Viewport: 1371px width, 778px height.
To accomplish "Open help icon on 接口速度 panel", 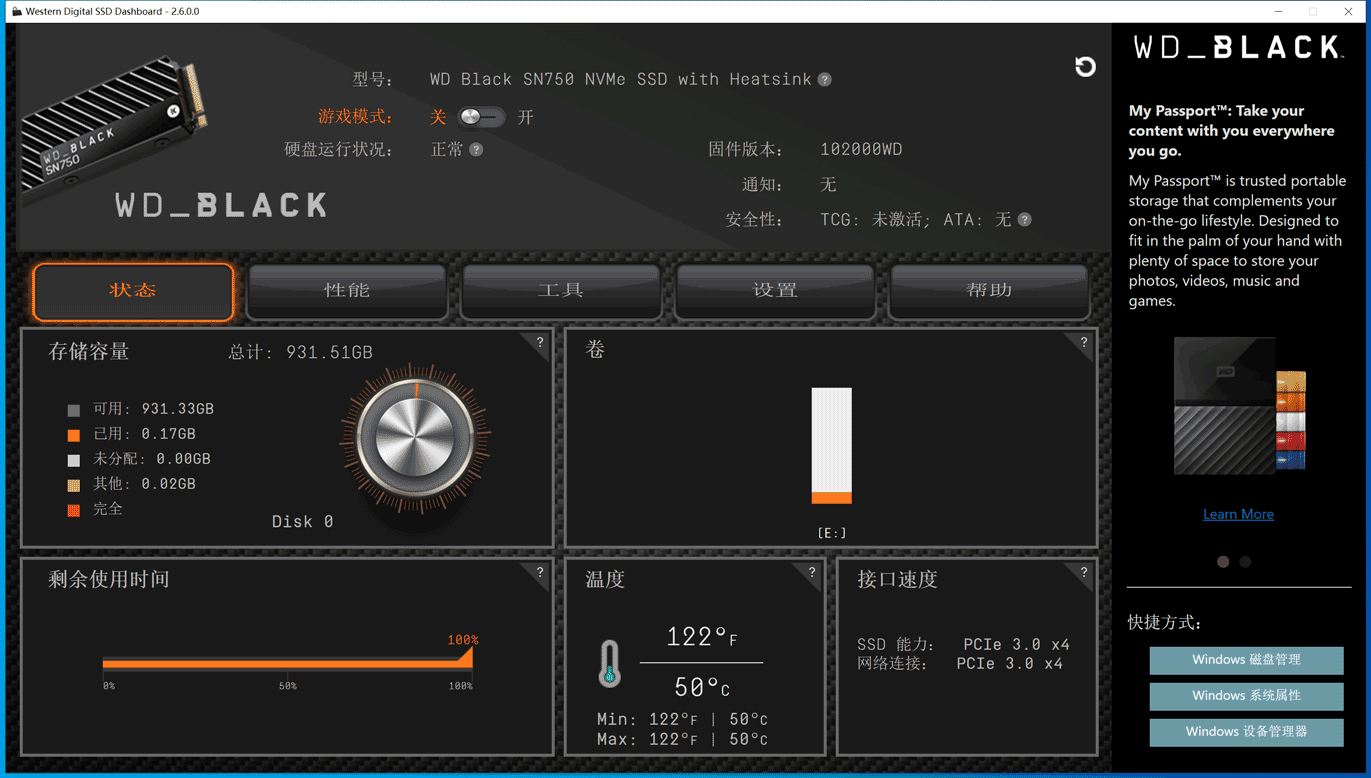I will pos(1083,572).
